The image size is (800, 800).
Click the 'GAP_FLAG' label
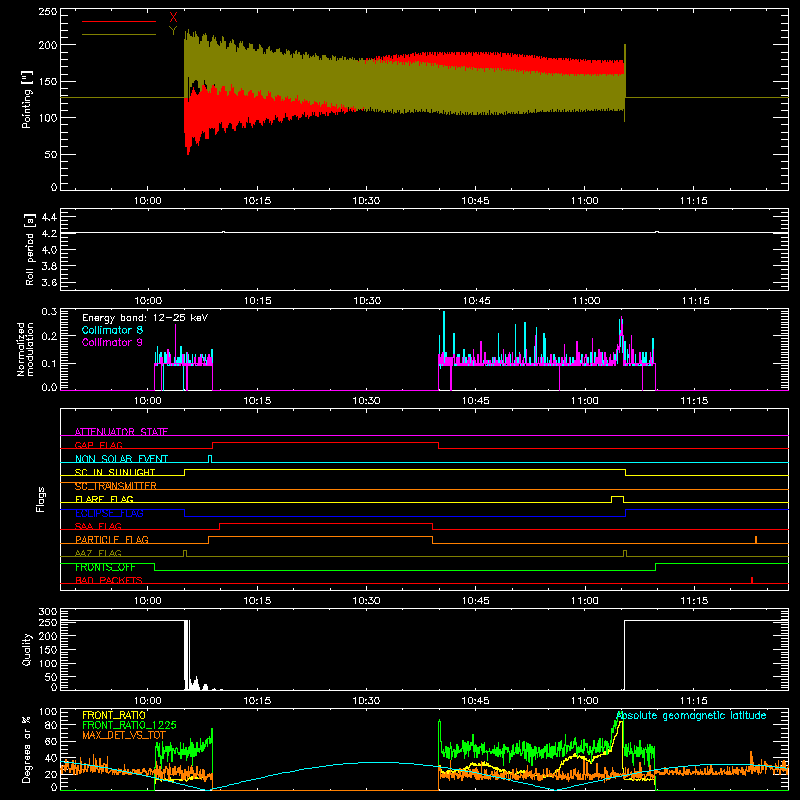pyautogui.click(x=98, y=445)
